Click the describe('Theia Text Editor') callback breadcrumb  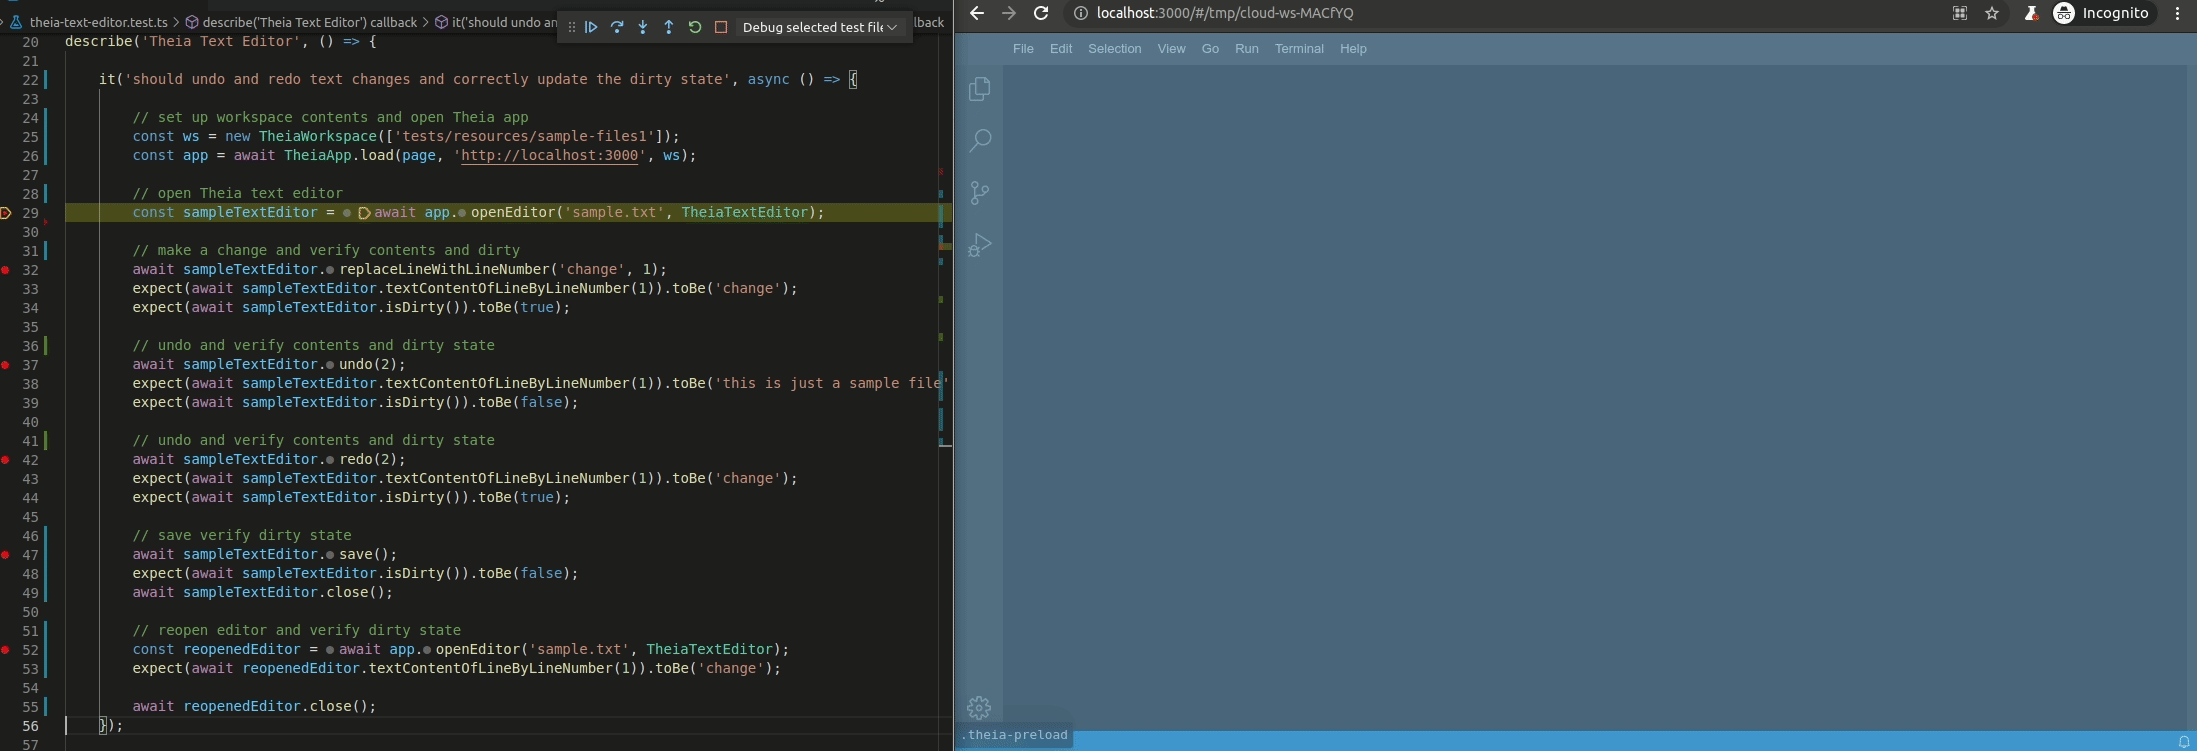pyautogui.click(x=309, y=22)
